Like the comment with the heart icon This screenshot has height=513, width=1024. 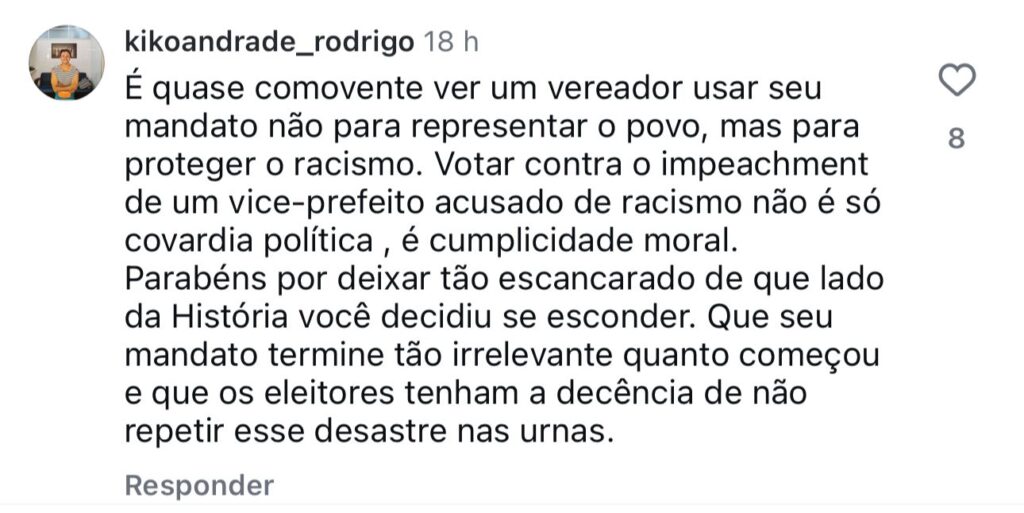pos(957,80)
